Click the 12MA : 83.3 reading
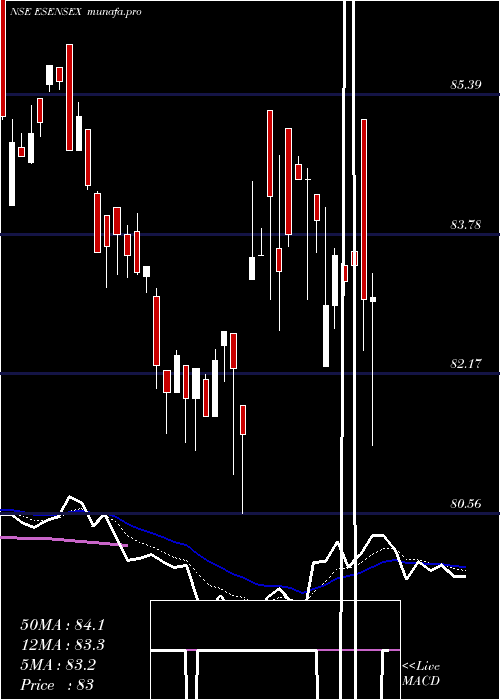Viewport: 500px width, 700px height. [62, 645]
